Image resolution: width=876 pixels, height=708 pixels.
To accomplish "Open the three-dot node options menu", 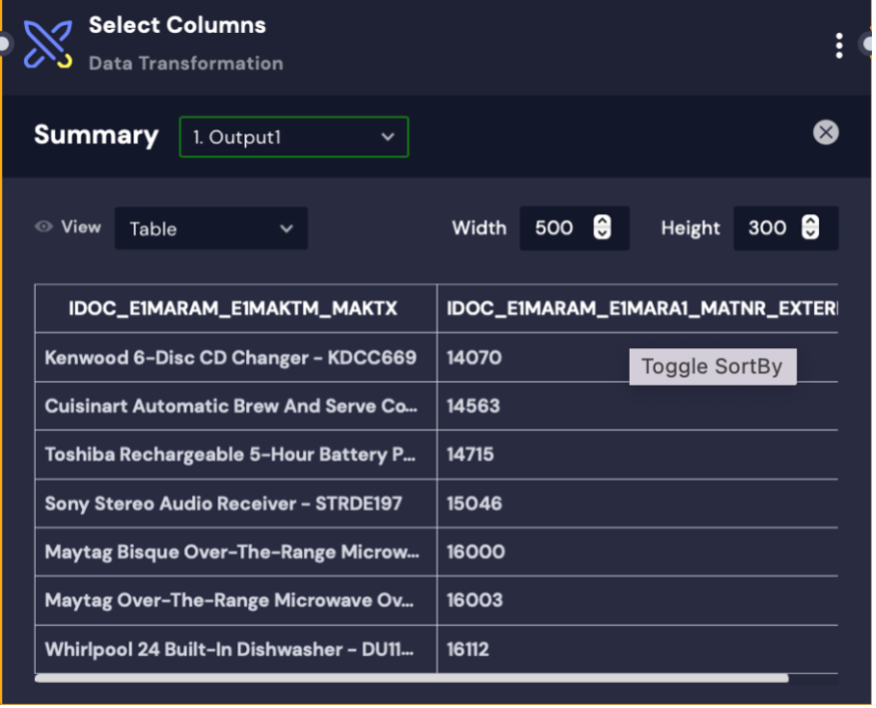I will tap(839, 45).
